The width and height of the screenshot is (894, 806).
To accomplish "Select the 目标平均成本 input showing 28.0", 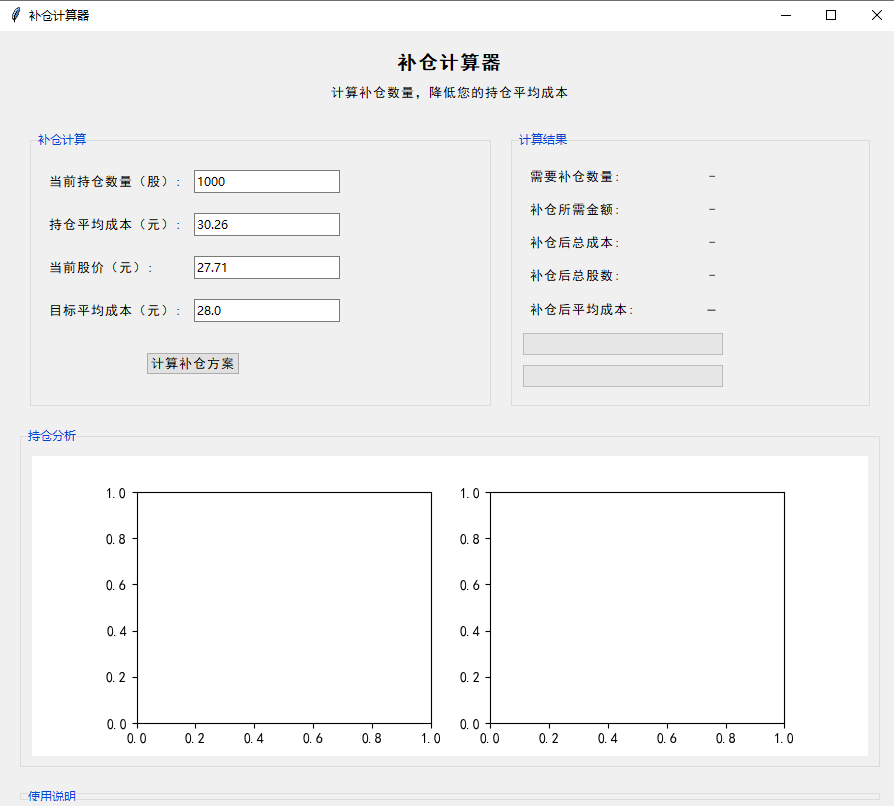I will pyautogui.click(x=266, y=310).
